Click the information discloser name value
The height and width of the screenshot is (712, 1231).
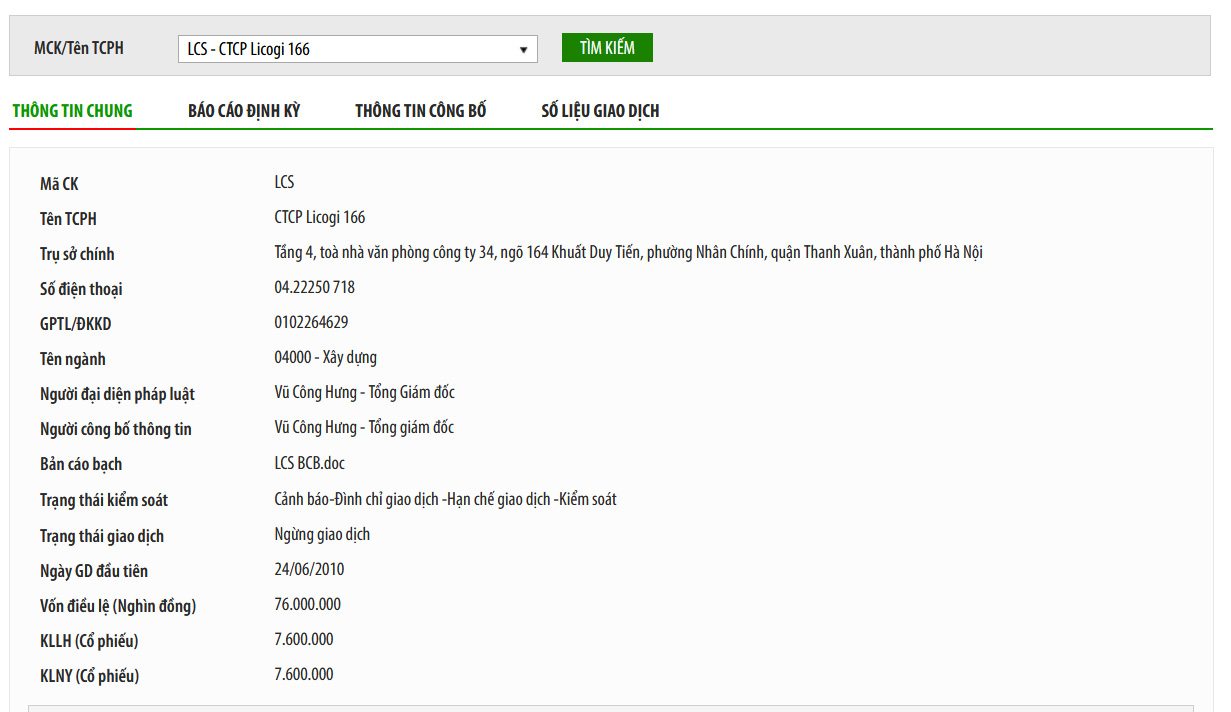(x=364, y=427)
